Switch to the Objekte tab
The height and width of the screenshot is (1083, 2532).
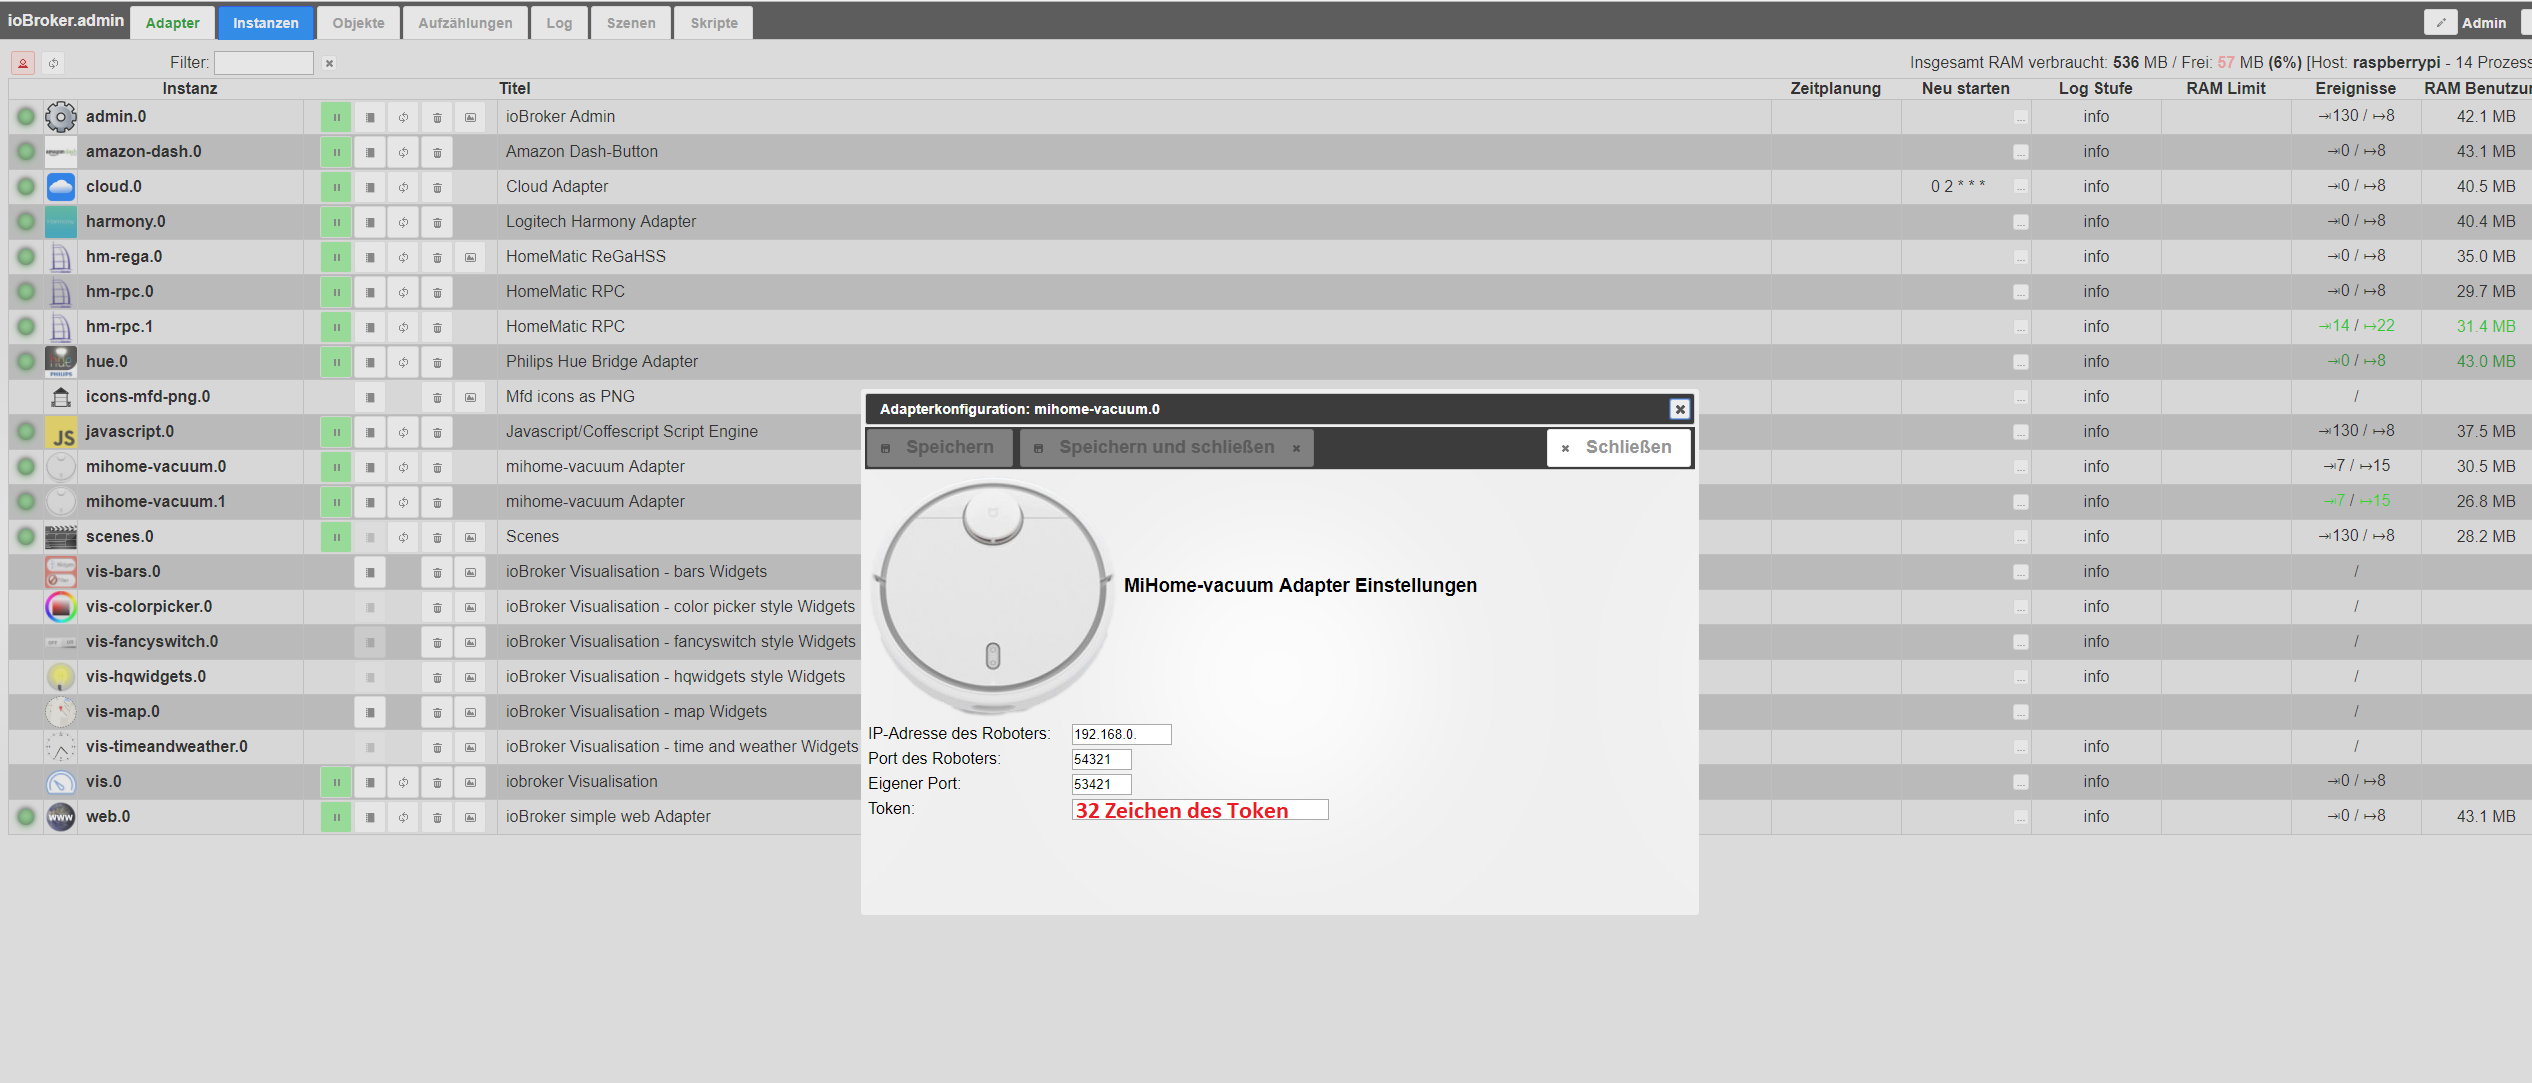(358, 23)
